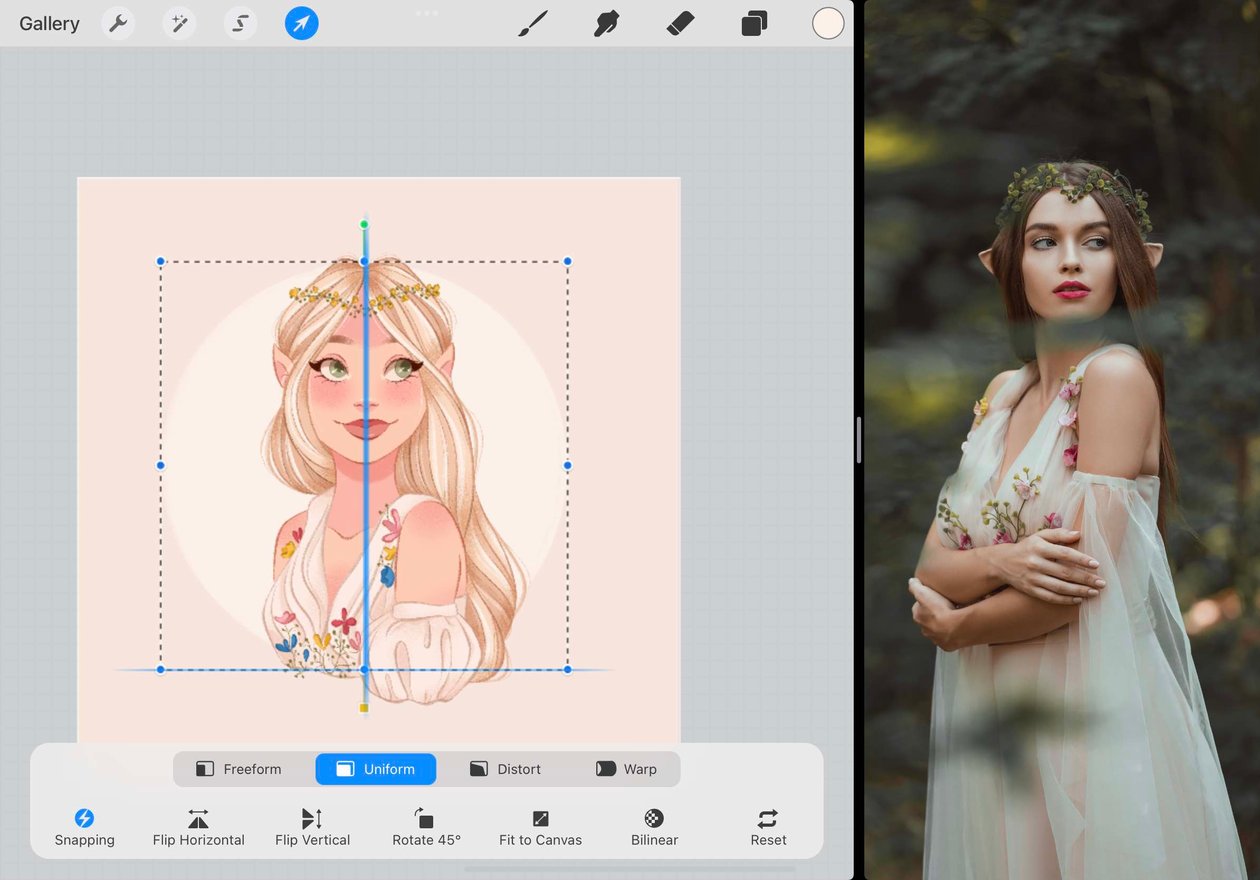Open the Actions wrench menu
Screen dimensions: 1260x880
click(118, 23)
